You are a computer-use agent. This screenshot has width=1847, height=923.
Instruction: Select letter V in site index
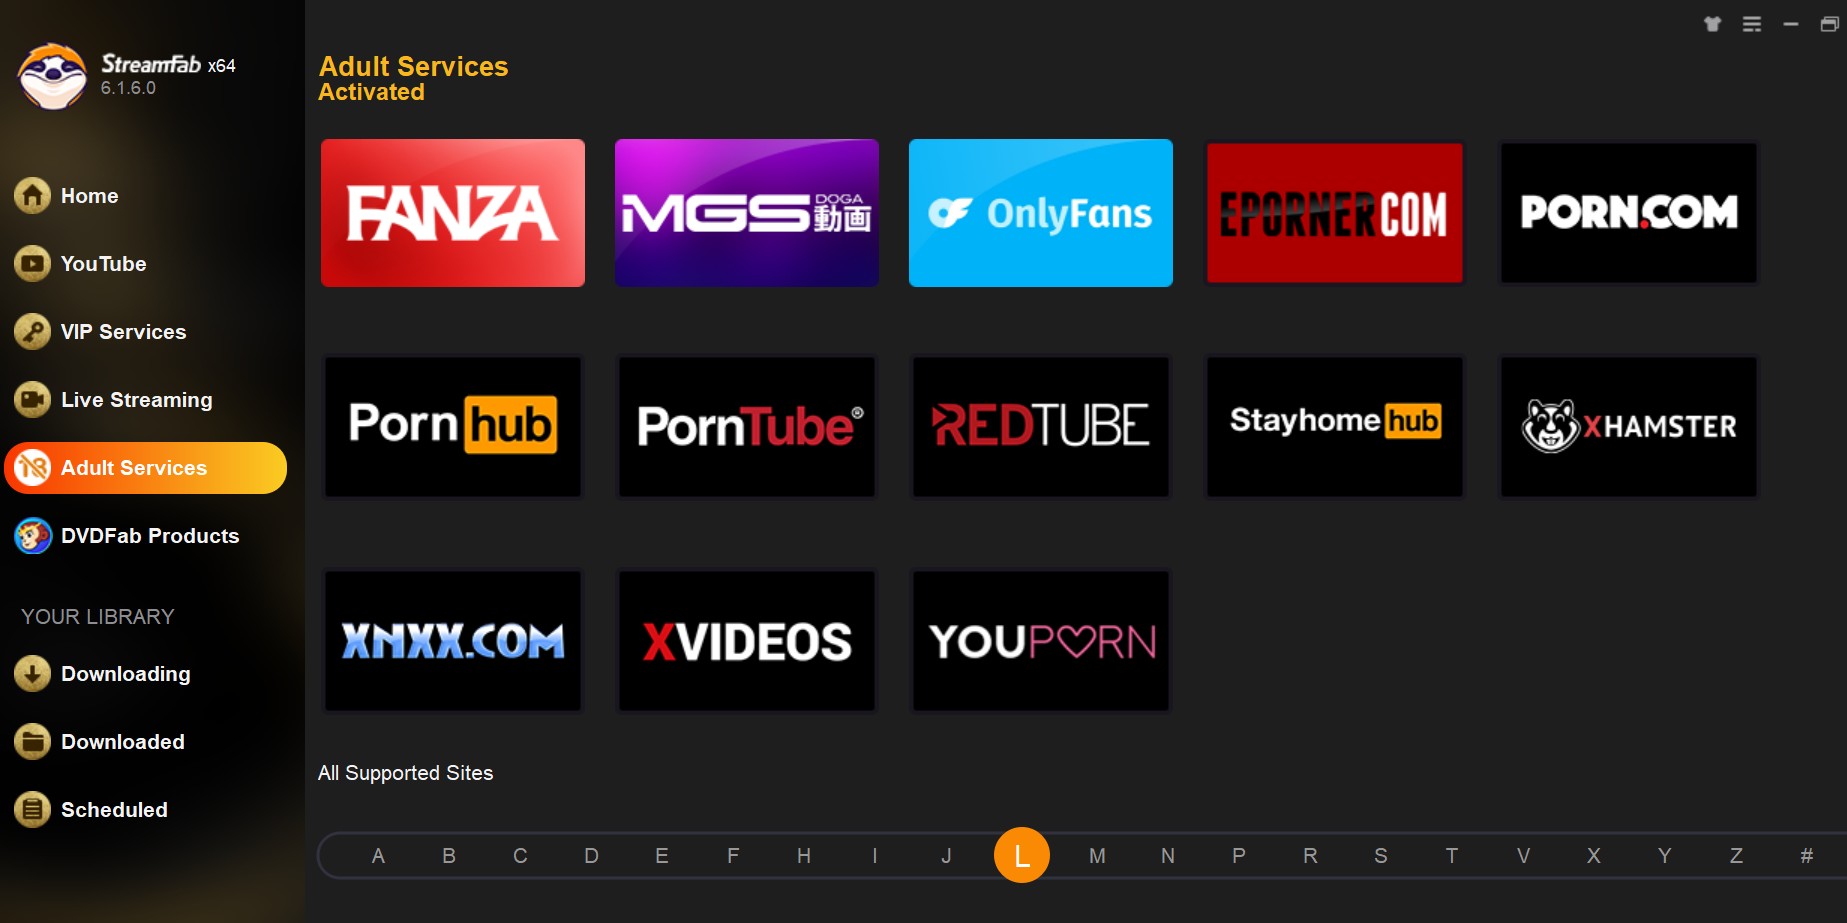point(1523,856)
